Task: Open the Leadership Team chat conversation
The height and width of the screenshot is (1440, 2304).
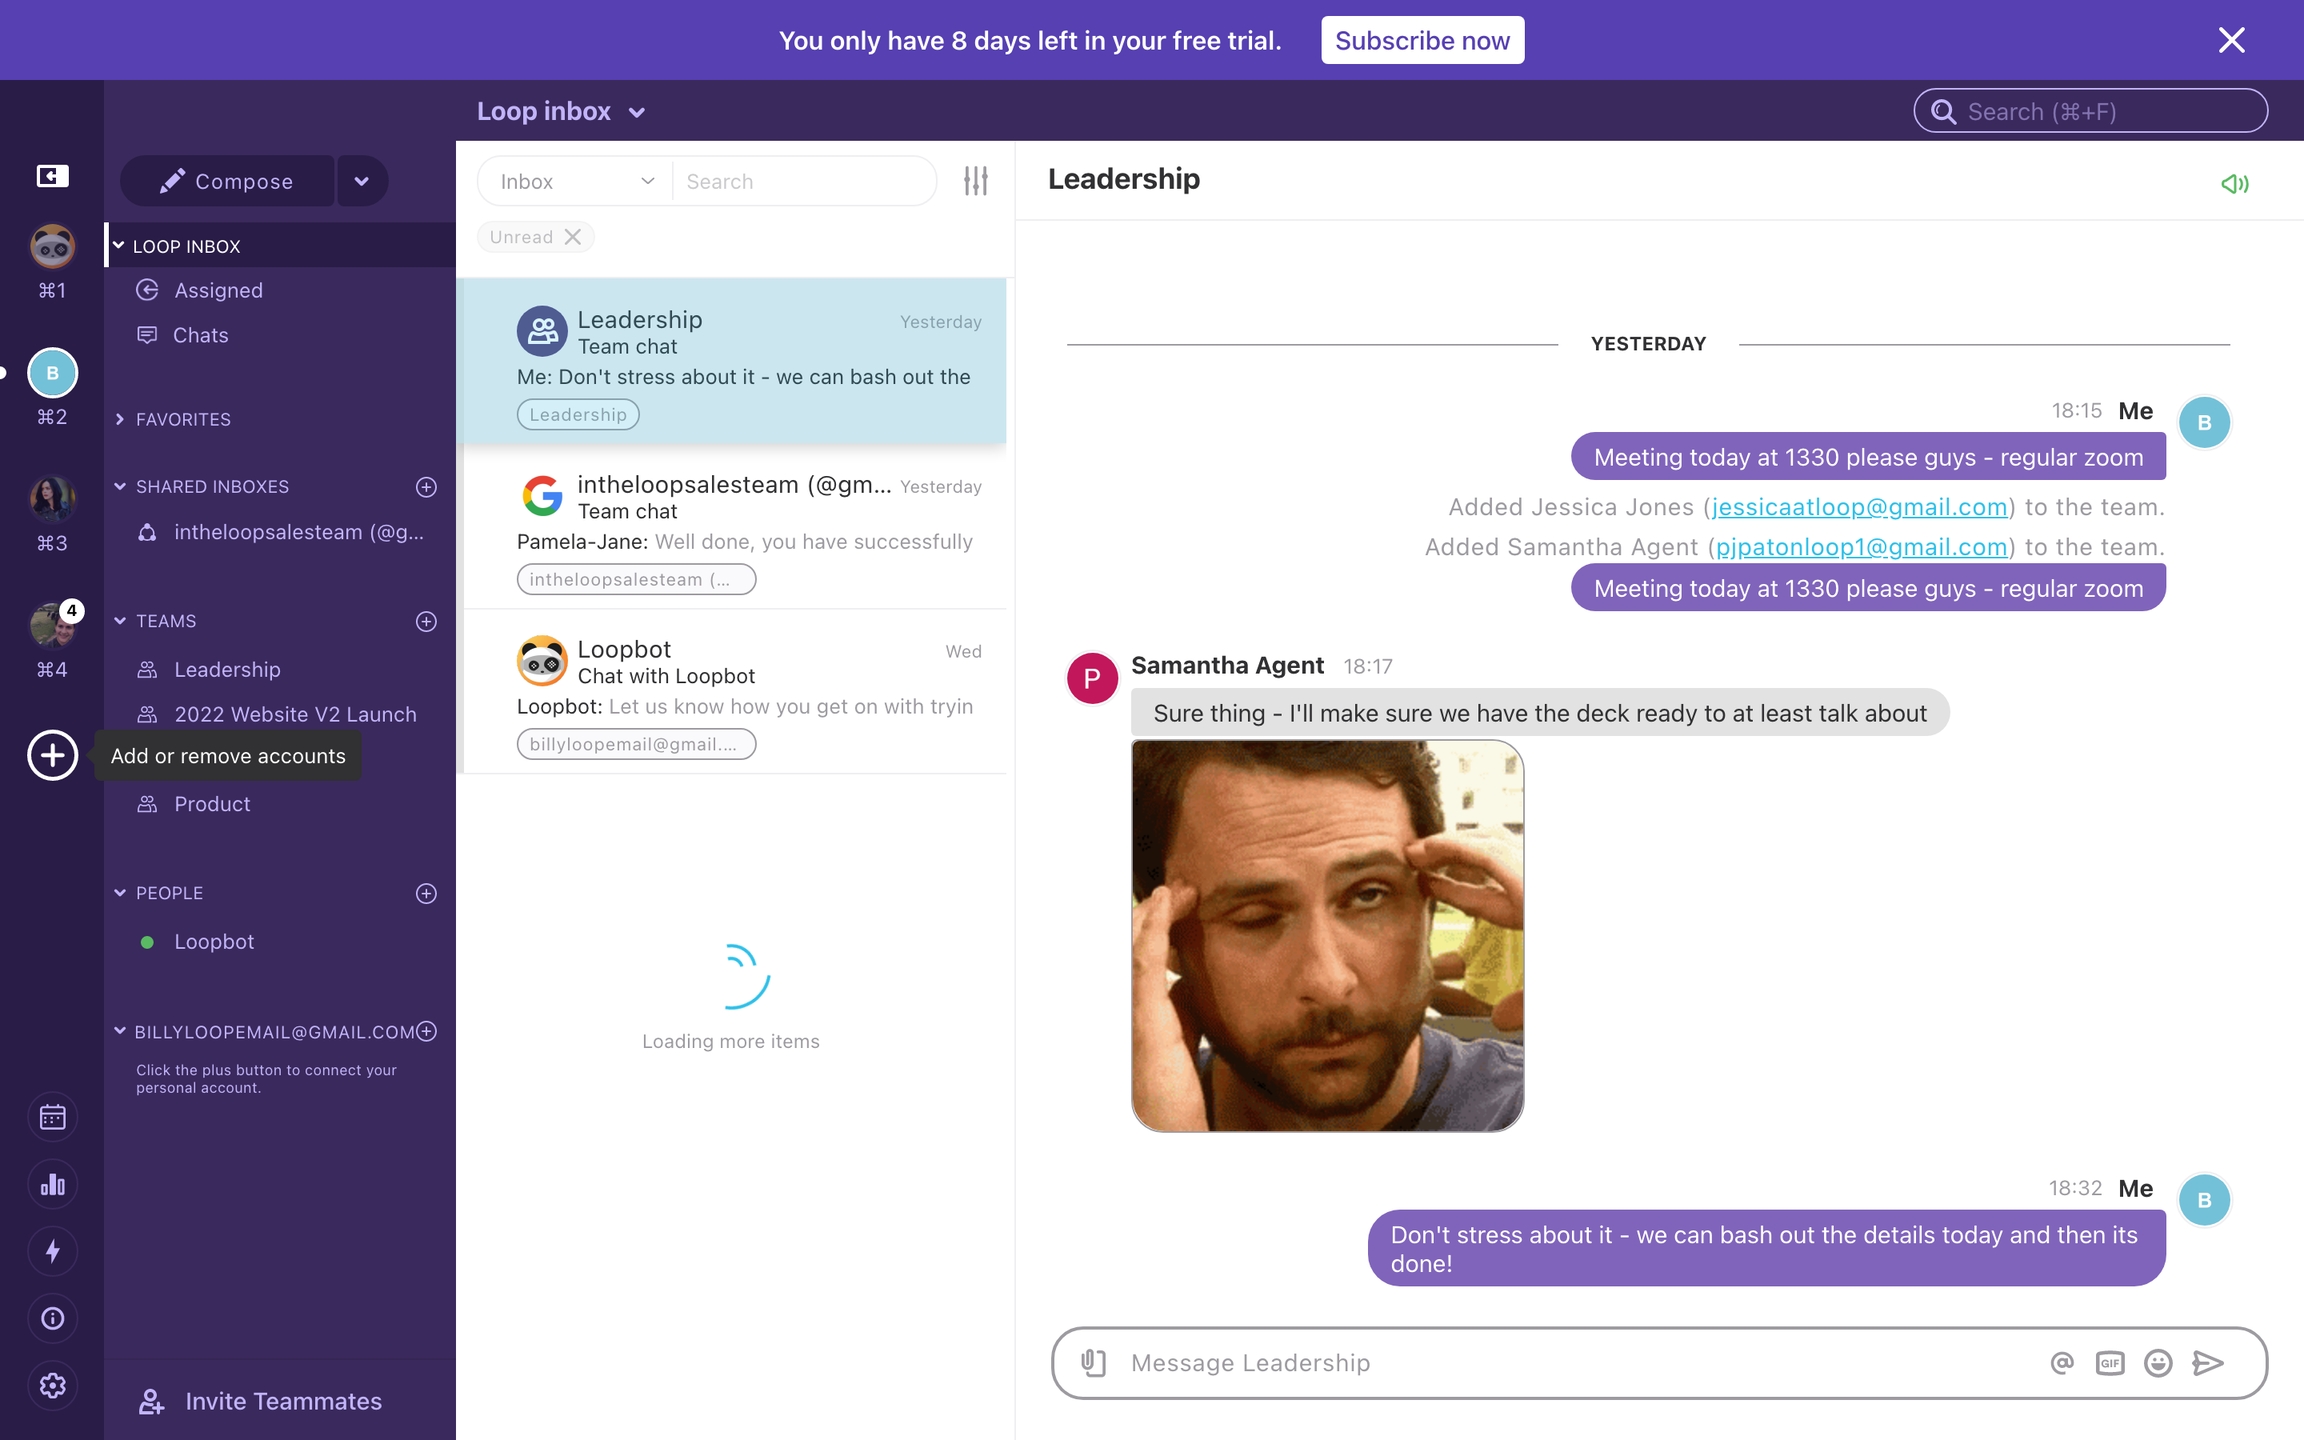Action: pyautogui.click(x=733, y=361)
